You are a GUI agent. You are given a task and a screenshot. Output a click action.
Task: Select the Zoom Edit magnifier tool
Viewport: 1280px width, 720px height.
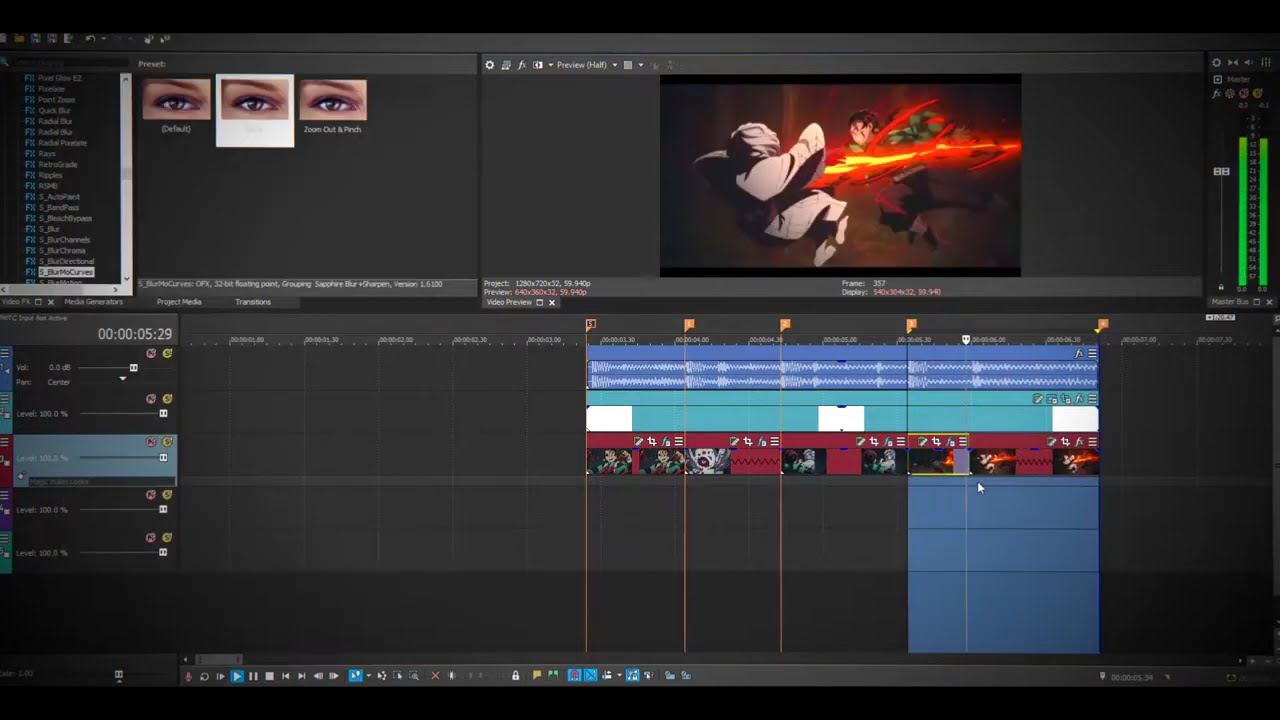tap(414, 676)
